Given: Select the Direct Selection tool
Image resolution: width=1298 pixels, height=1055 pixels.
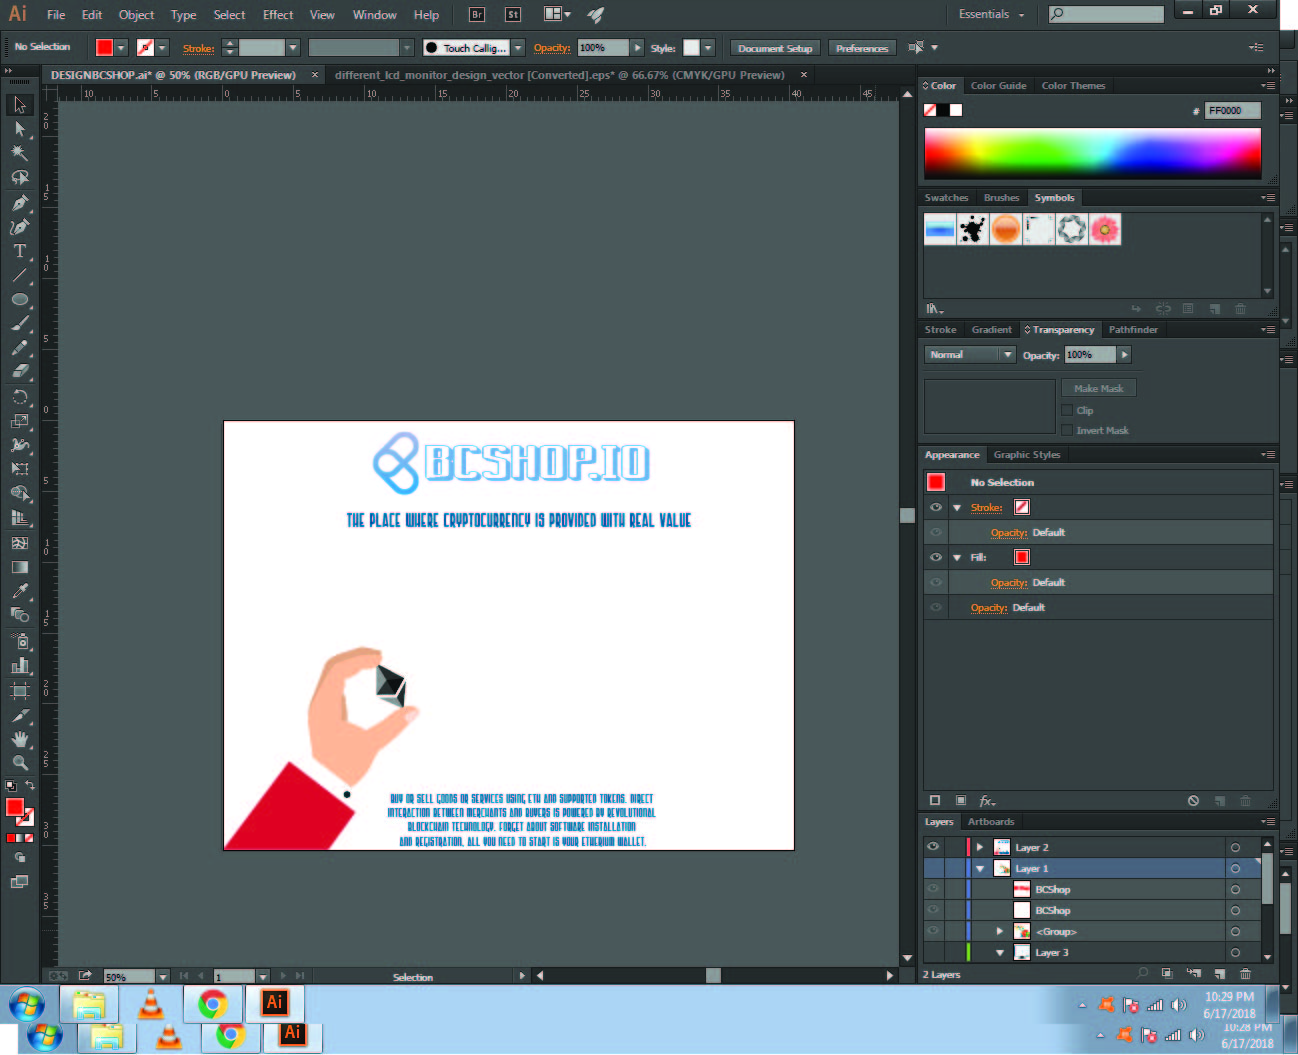Looking at the screenshot, I should coord(20,129).
